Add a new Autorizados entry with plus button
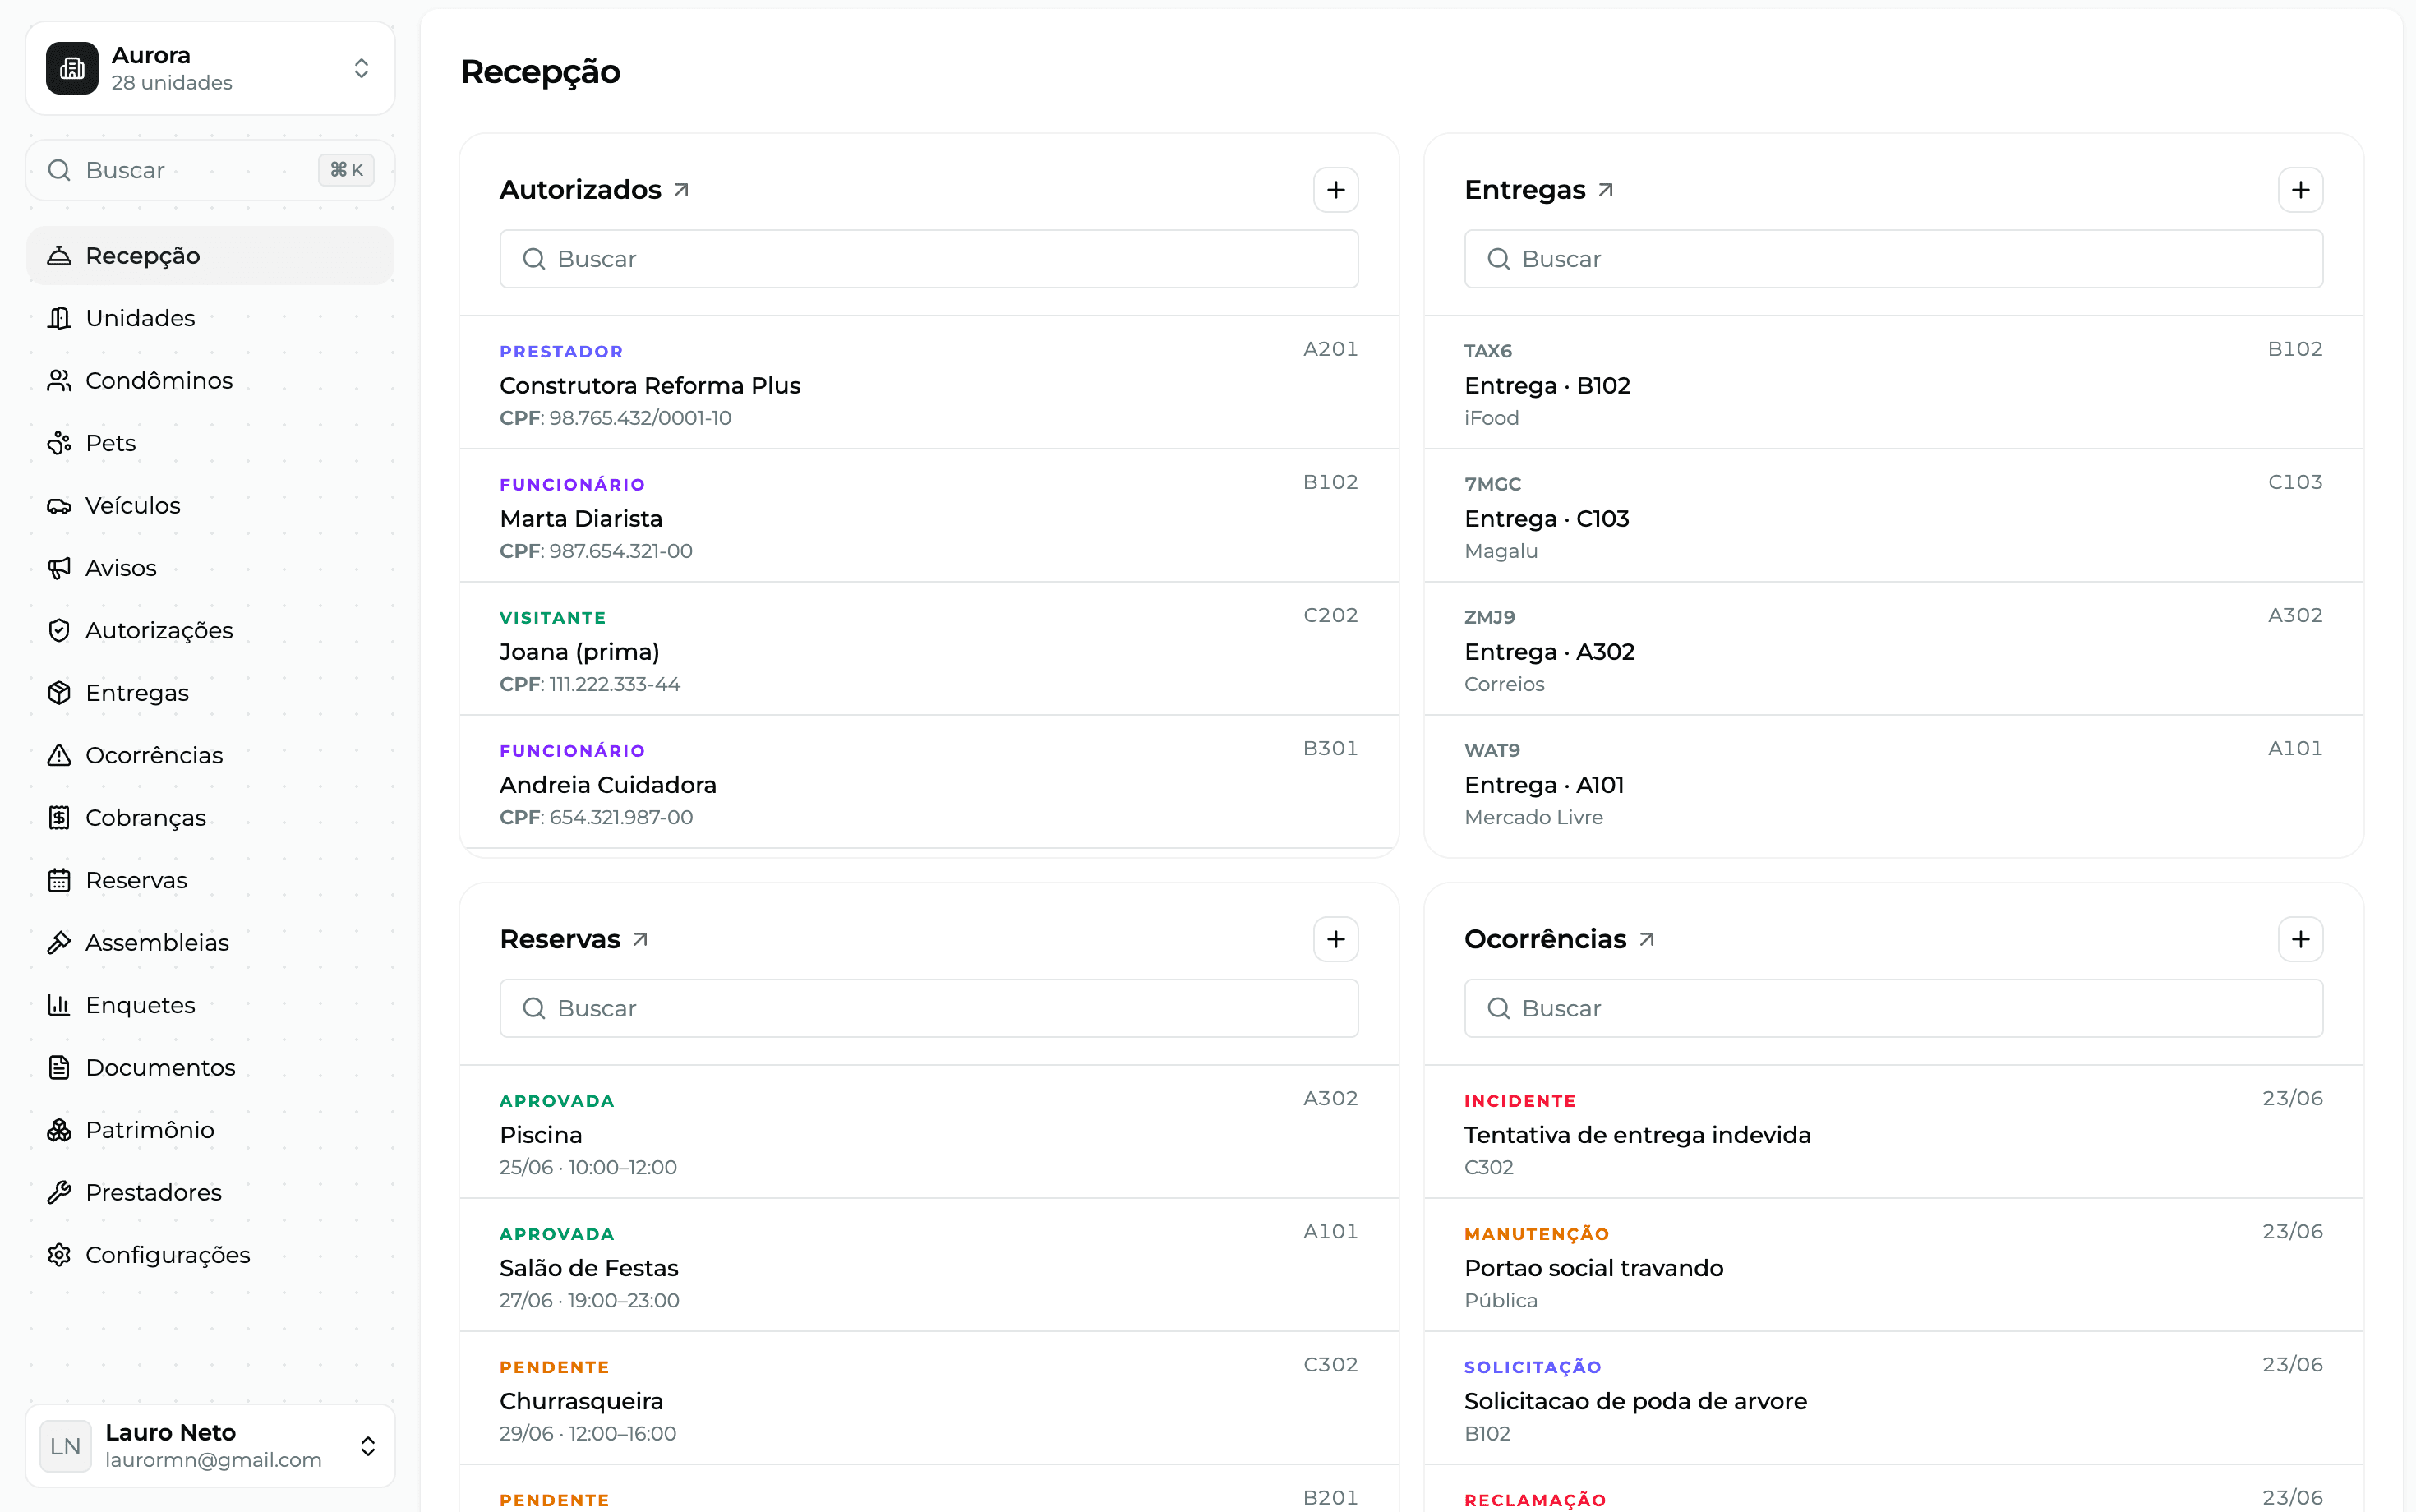2416x1512 pixels. pos(1335,190)
